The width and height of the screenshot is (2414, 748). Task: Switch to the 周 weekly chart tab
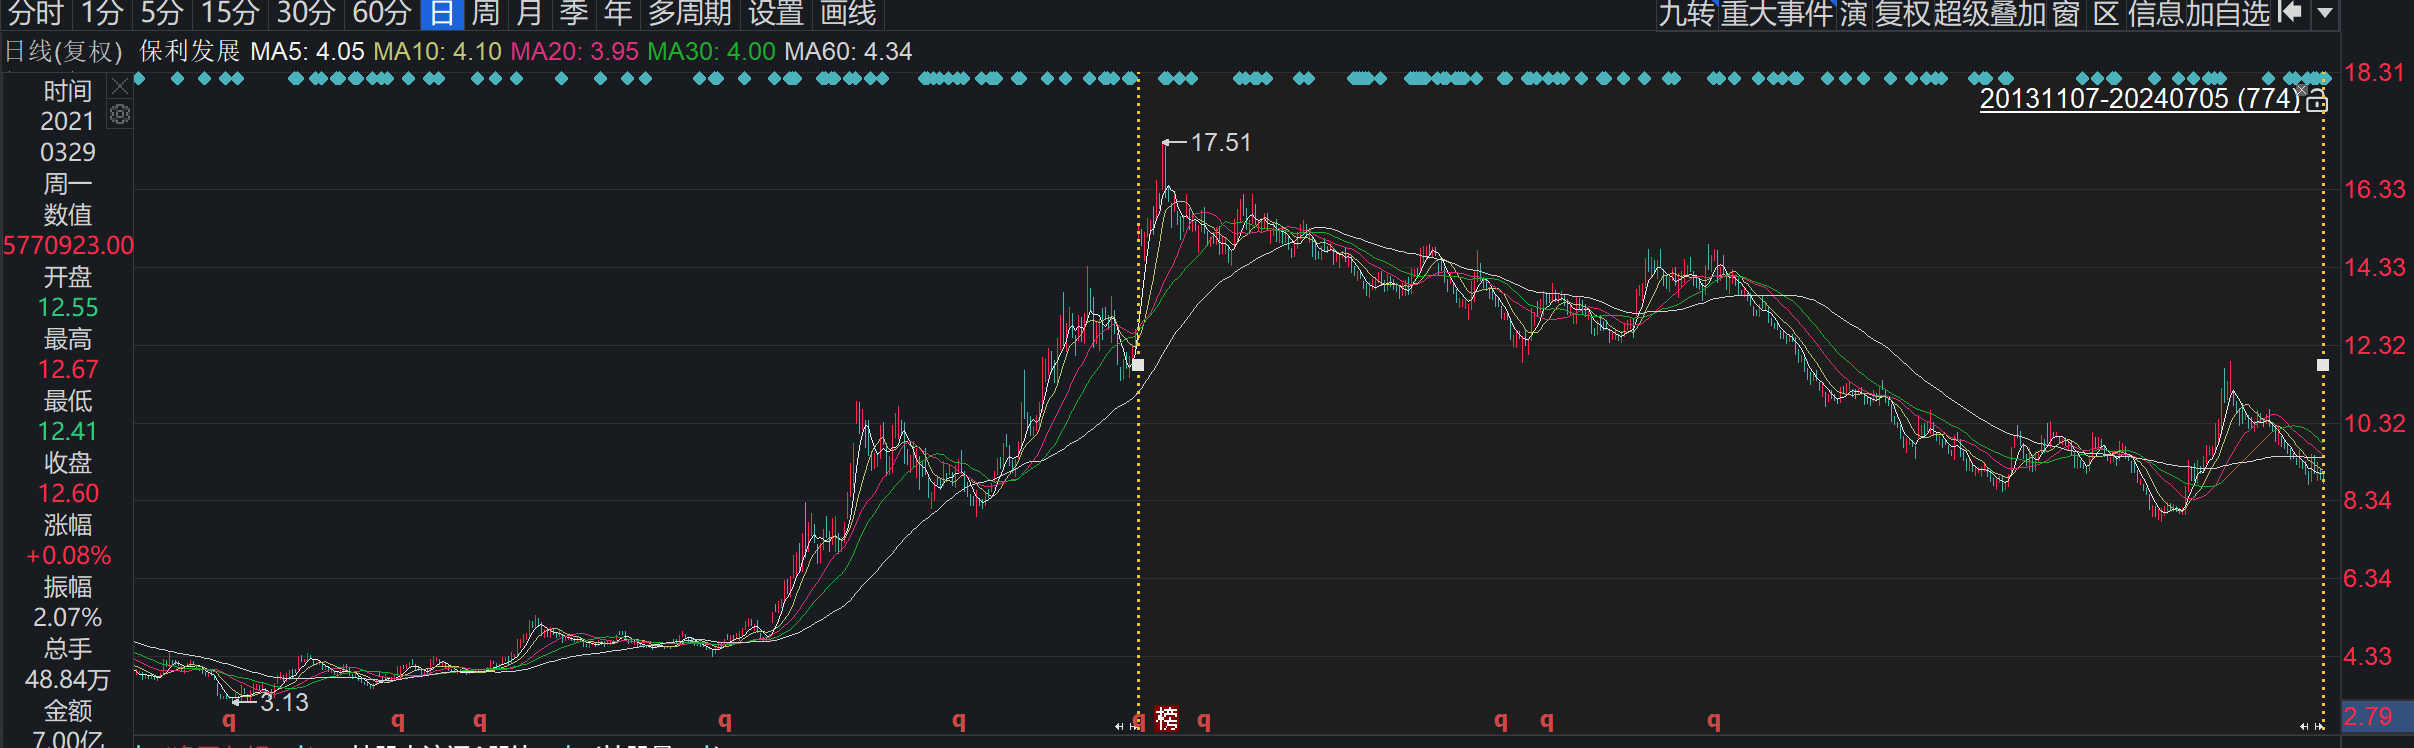click(485, 14)
